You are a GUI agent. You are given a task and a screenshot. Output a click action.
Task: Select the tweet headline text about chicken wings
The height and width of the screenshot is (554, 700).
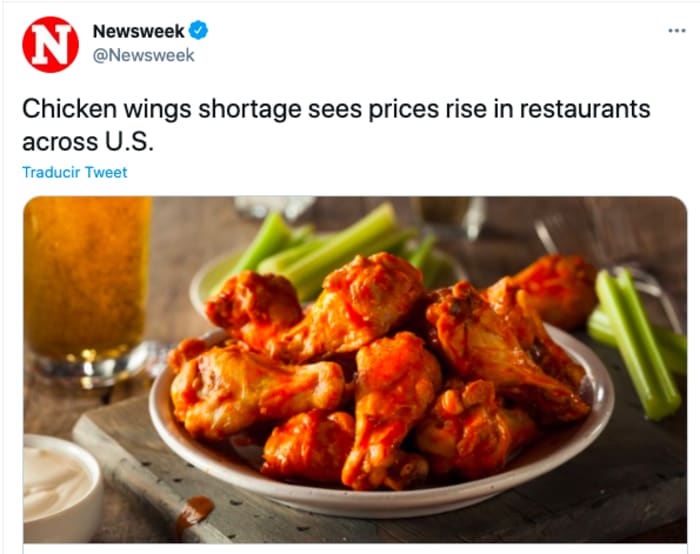click(x=336, y=125)
